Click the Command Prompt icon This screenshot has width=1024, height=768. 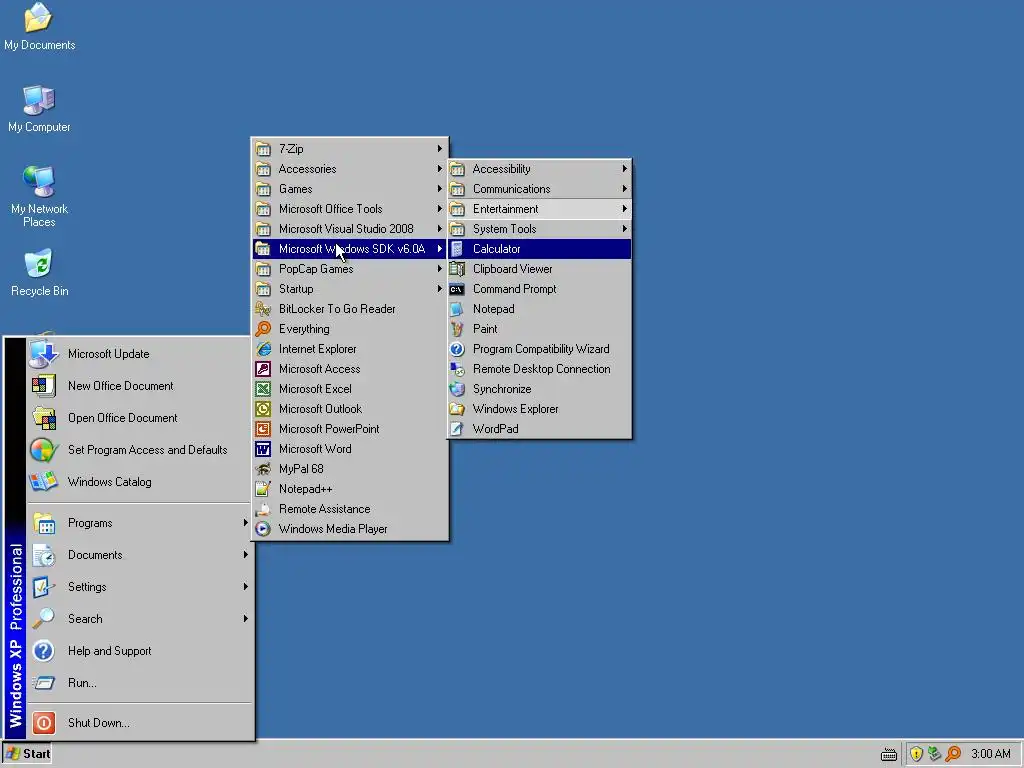(457, 289)
